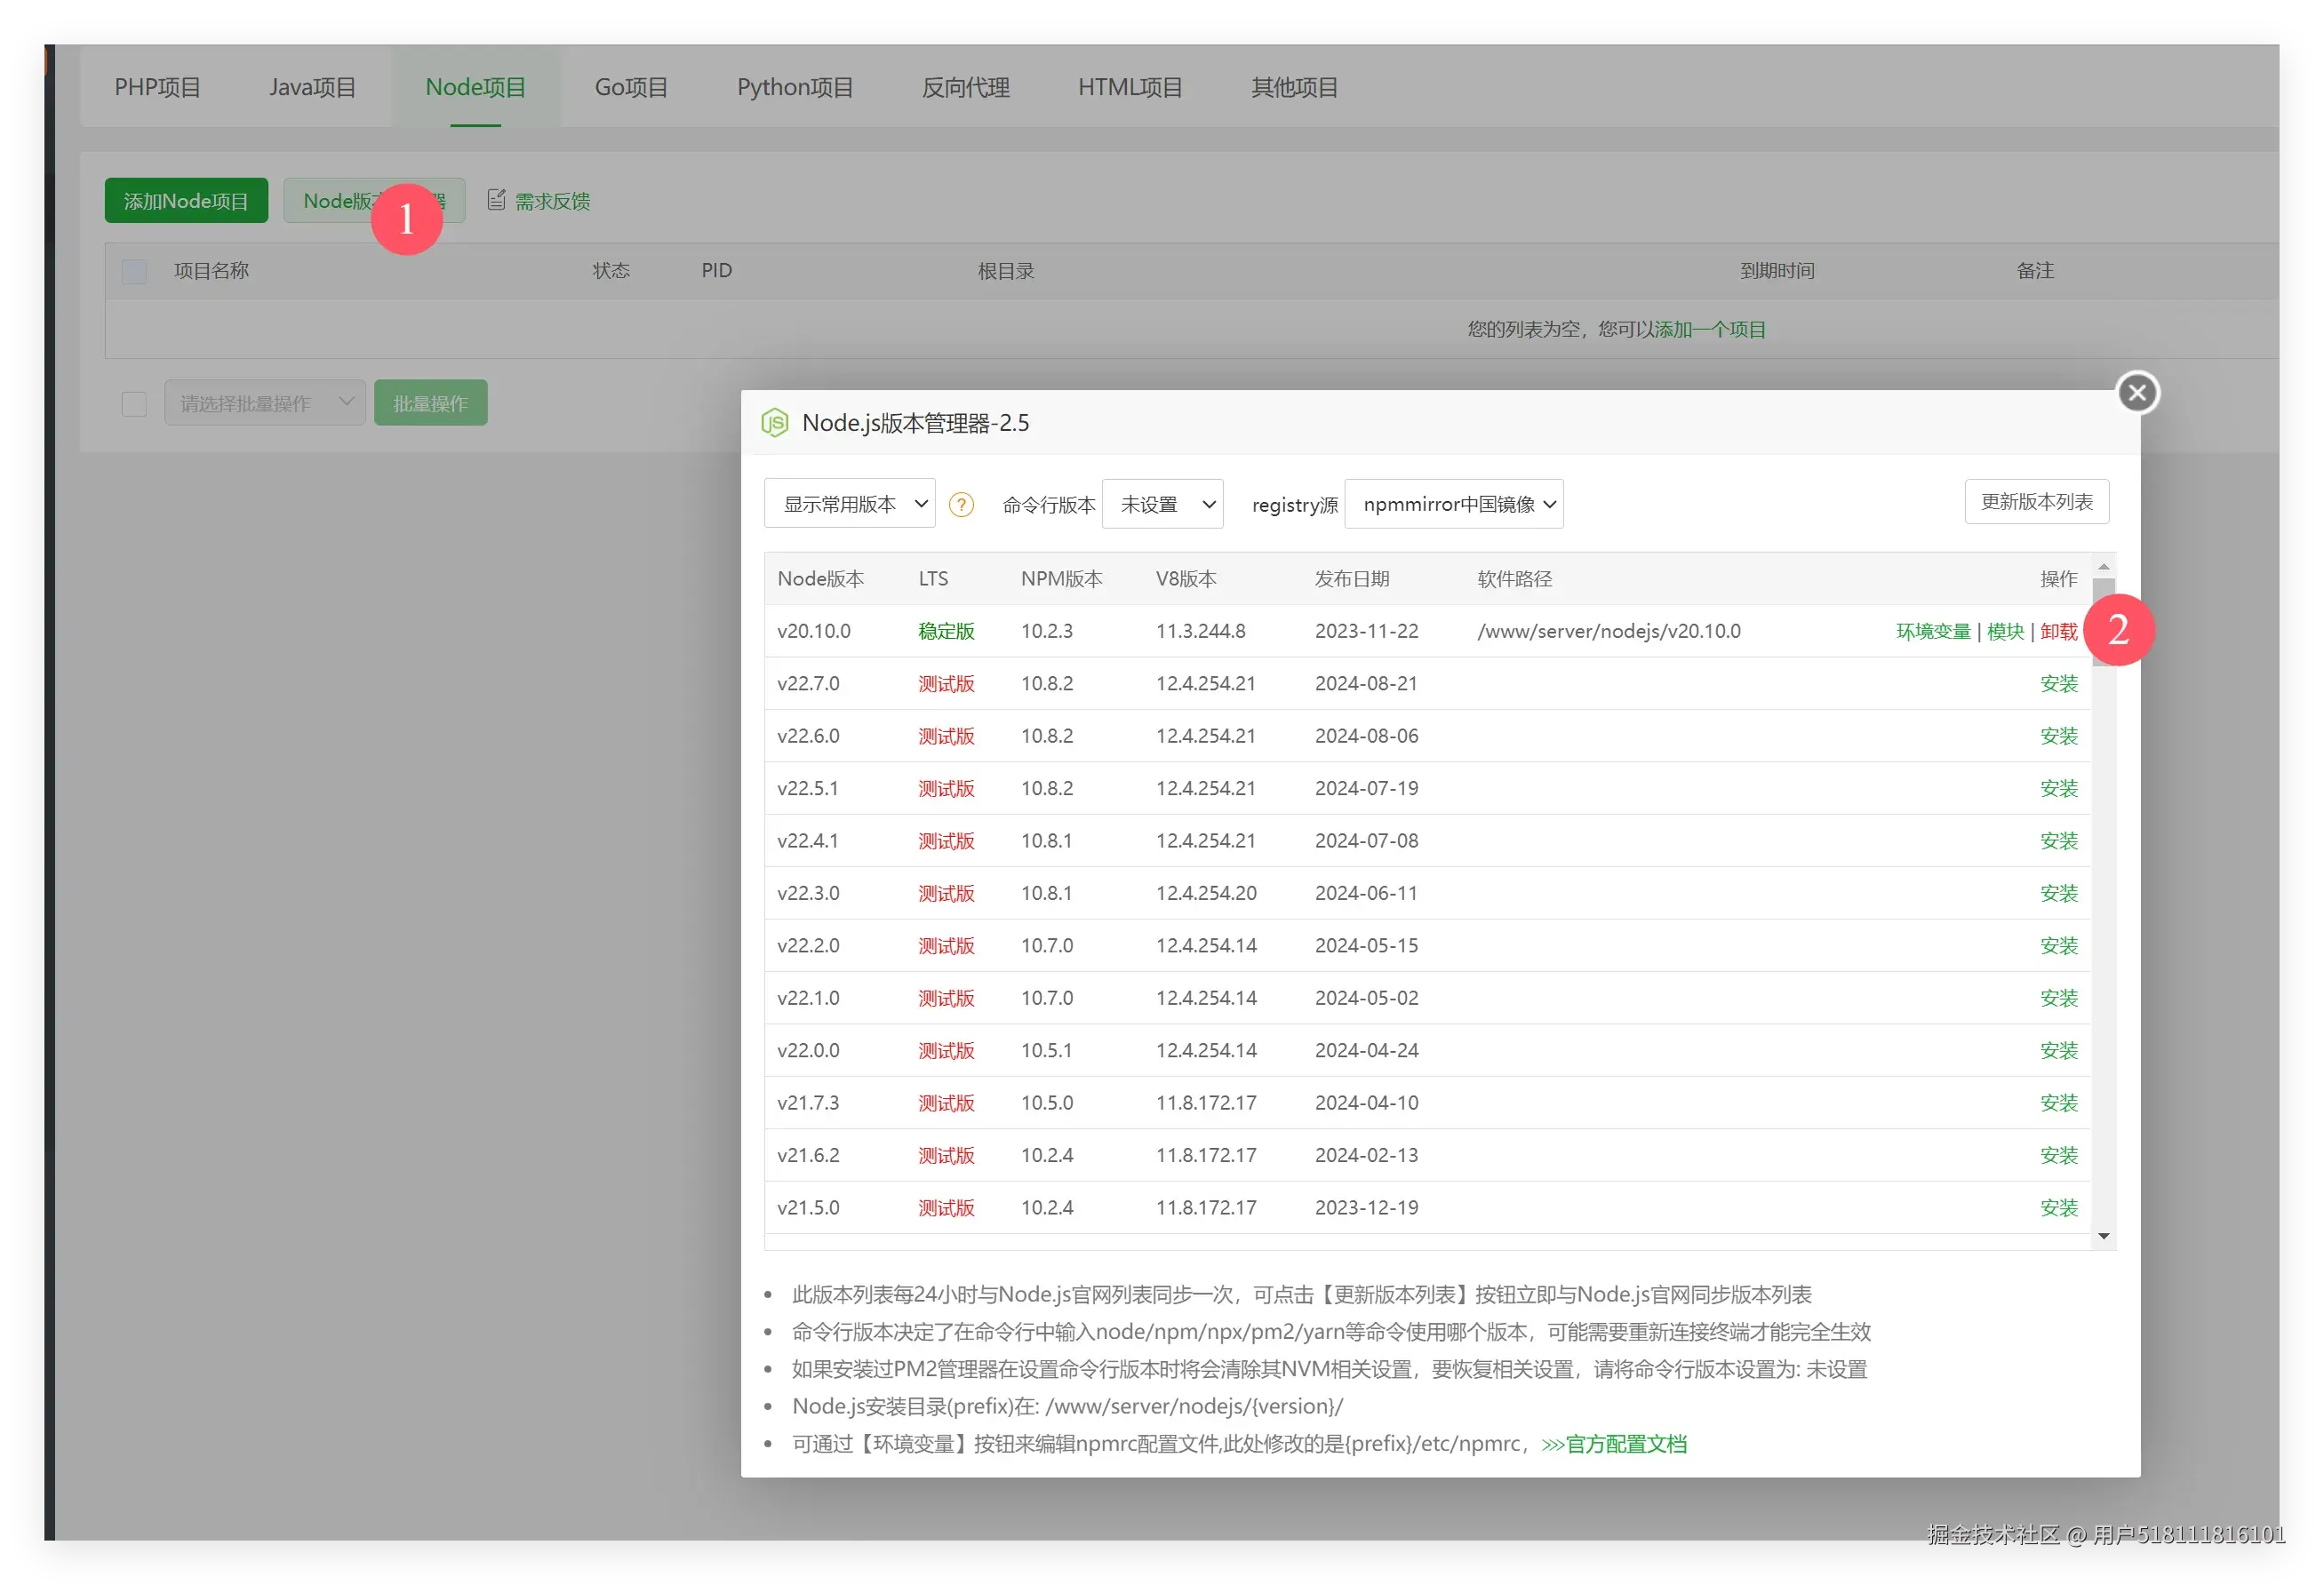
Task: Click the 添加Node项目 button
Action: pos(186,201)
